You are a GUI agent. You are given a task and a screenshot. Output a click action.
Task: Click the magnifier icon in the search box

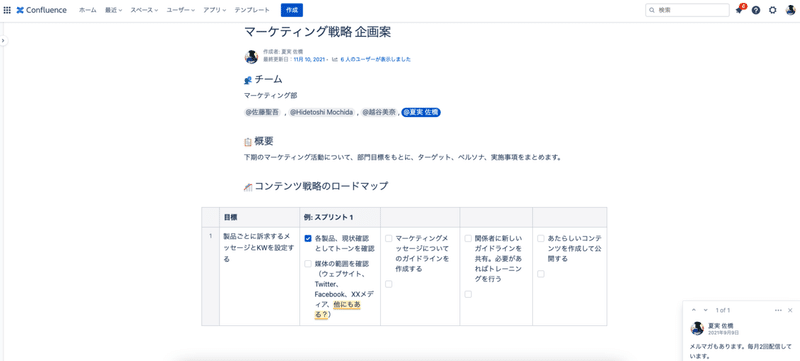(653, 10)
